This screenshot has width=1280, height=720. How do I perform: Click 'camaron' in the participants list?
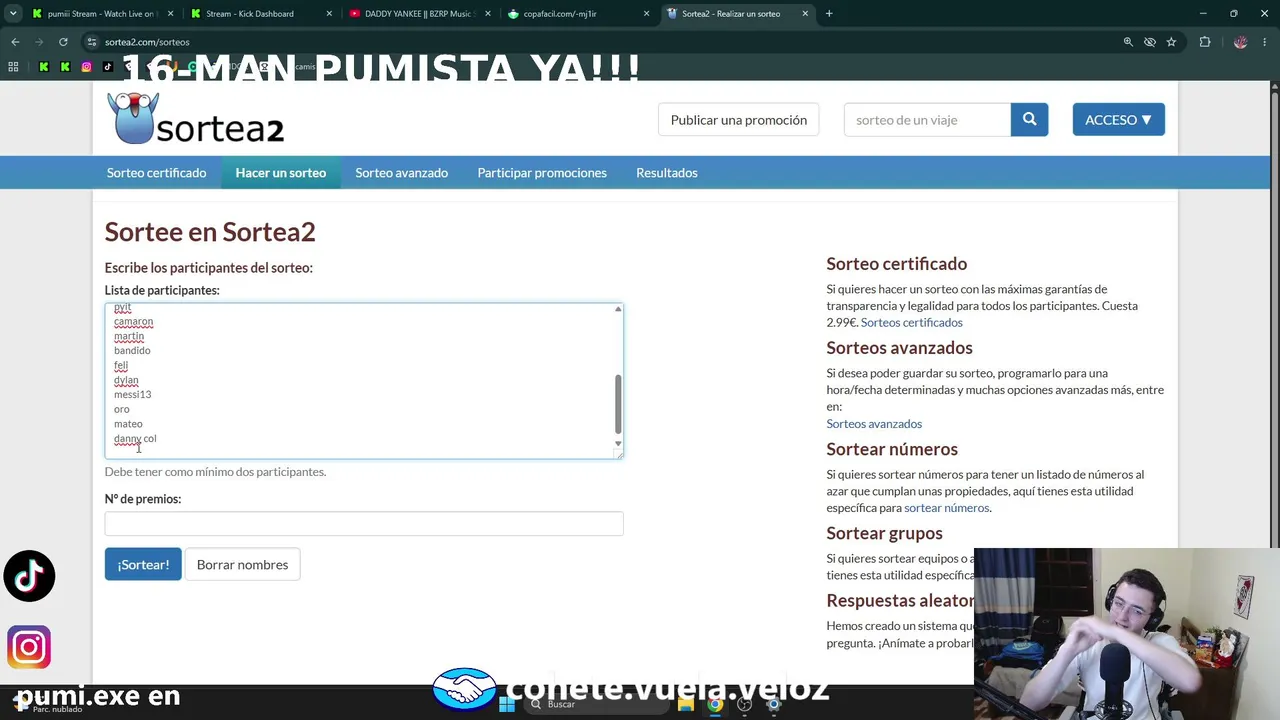tap(133, 322)
